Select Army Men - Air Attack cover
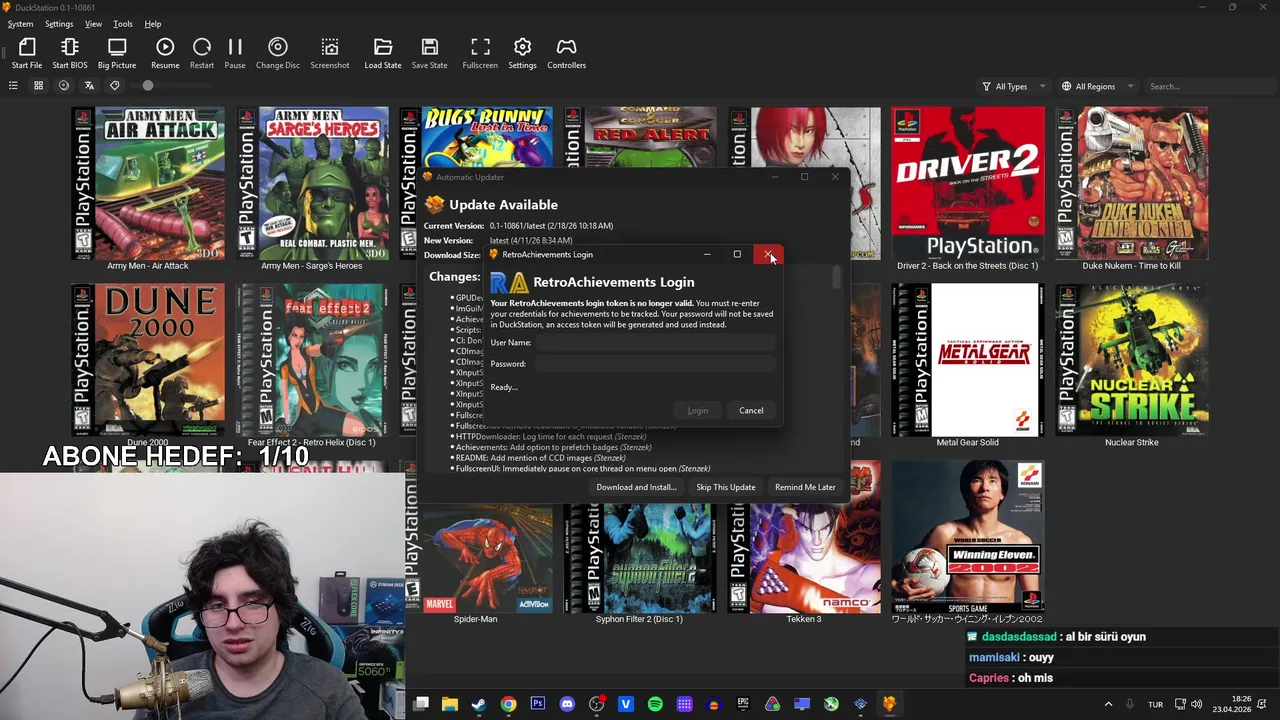The height and width of the screenshot is (720, 1280). coord(148,183)
